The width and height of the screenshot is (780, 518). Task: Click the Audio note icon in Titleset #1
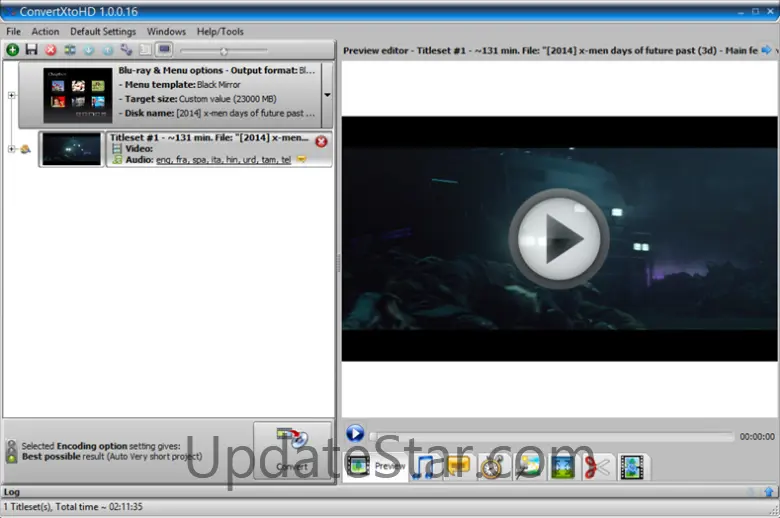pyautogui.click(x=117, y=160)
